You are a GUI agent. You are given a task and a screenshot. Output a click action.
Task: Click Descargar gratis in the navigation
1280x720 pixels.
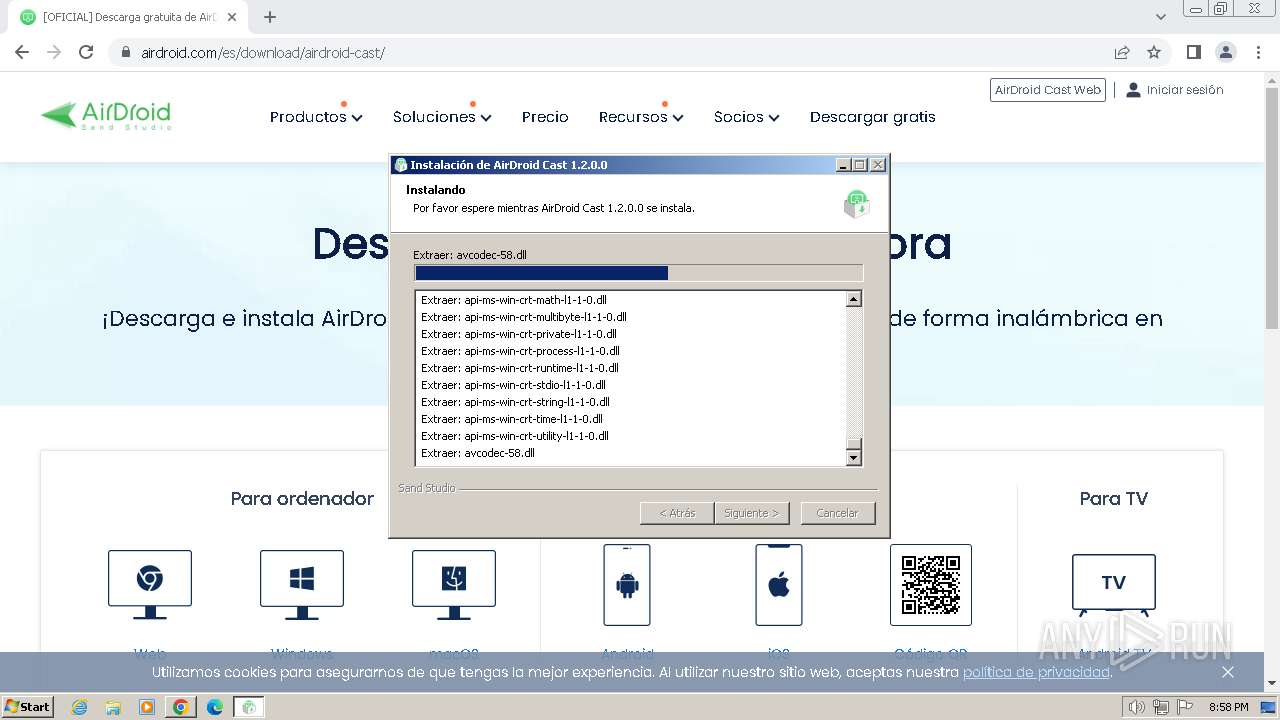click(873, 117)
